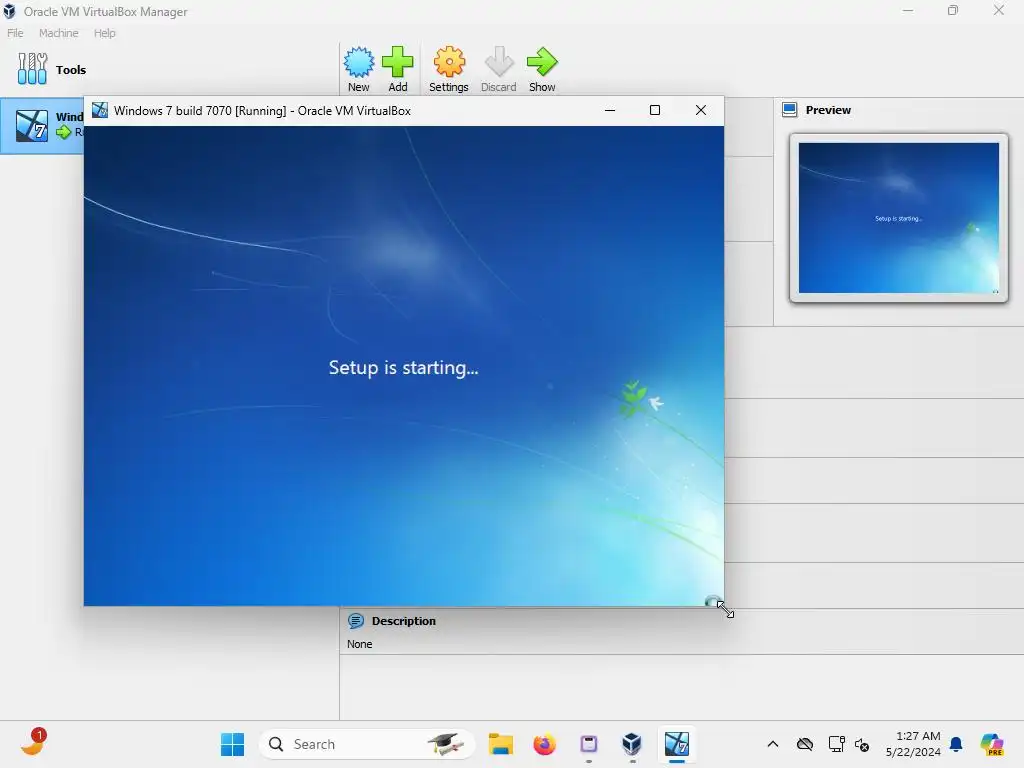Click the Description heading

[404, 621]
